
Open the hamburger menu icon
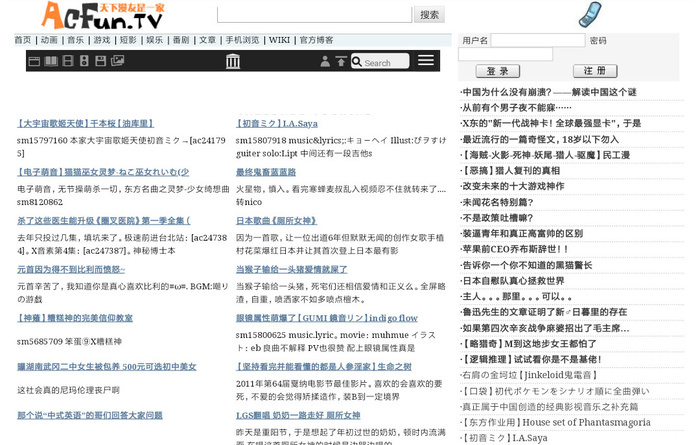click(x=426, y=60)
